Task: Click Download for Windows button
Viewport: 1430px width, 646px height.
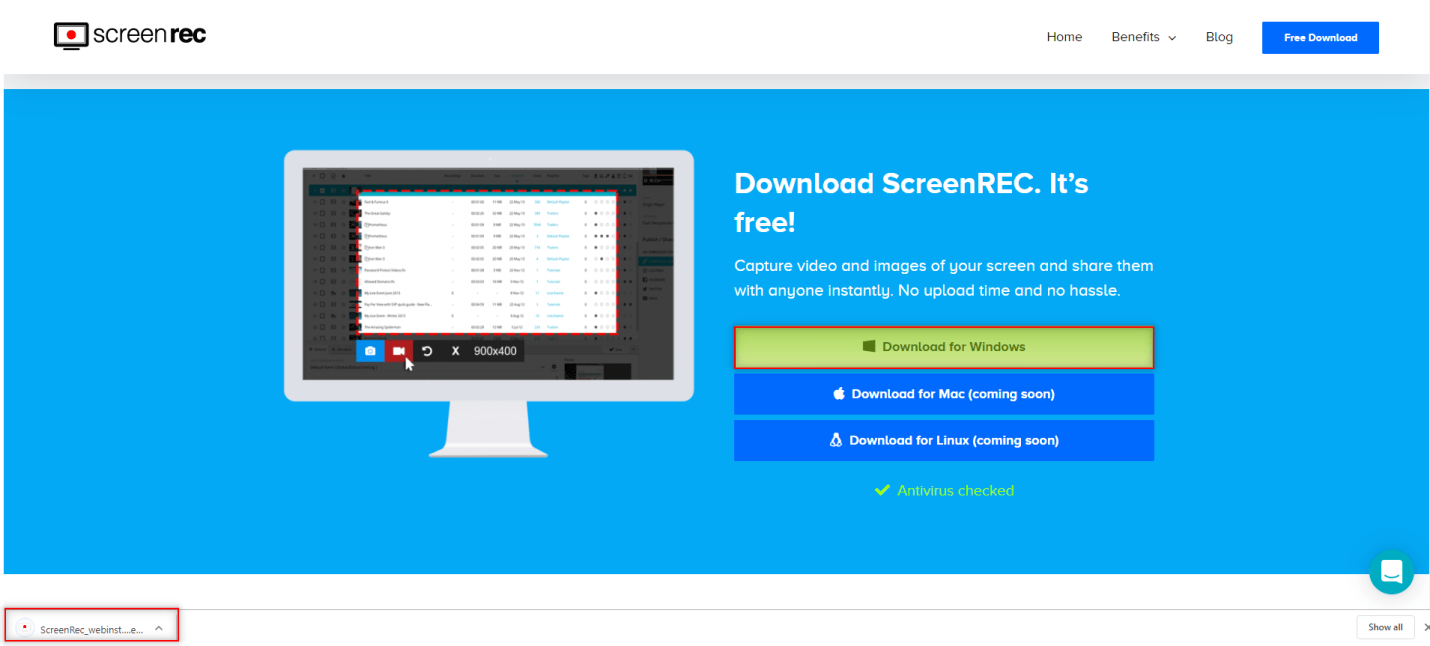Action: pos(944,347)
